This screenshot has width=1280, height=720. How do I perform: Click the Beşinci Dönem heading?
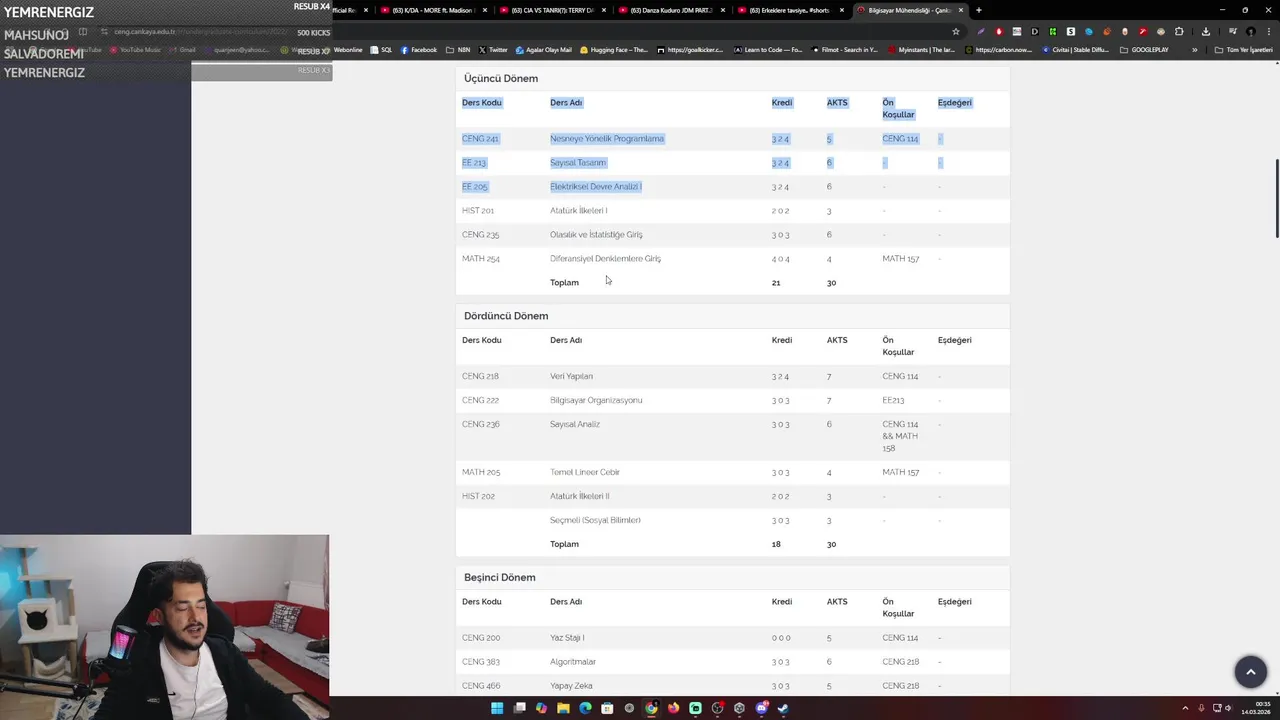(x=499, y=577)
